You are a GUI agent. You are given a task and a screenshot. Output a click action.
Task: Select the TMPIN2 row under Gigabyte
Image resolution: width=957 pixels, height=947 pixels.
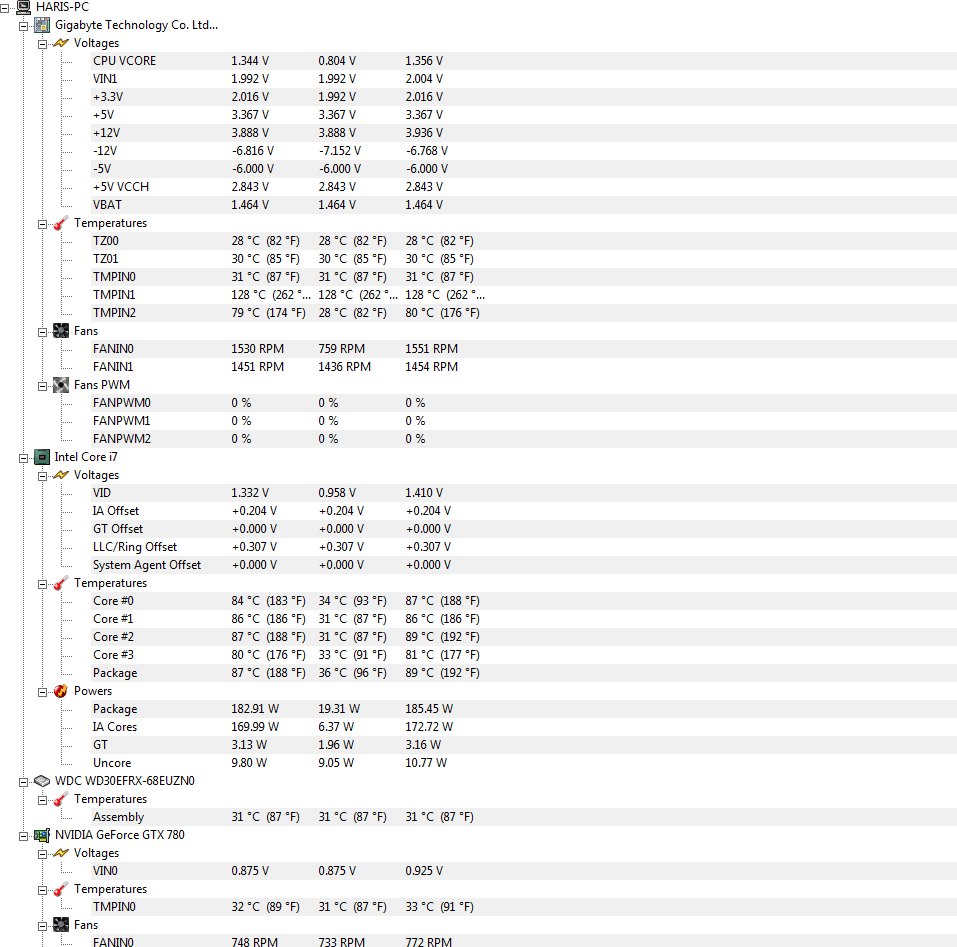pyautogui.click(x=524, y=313)
